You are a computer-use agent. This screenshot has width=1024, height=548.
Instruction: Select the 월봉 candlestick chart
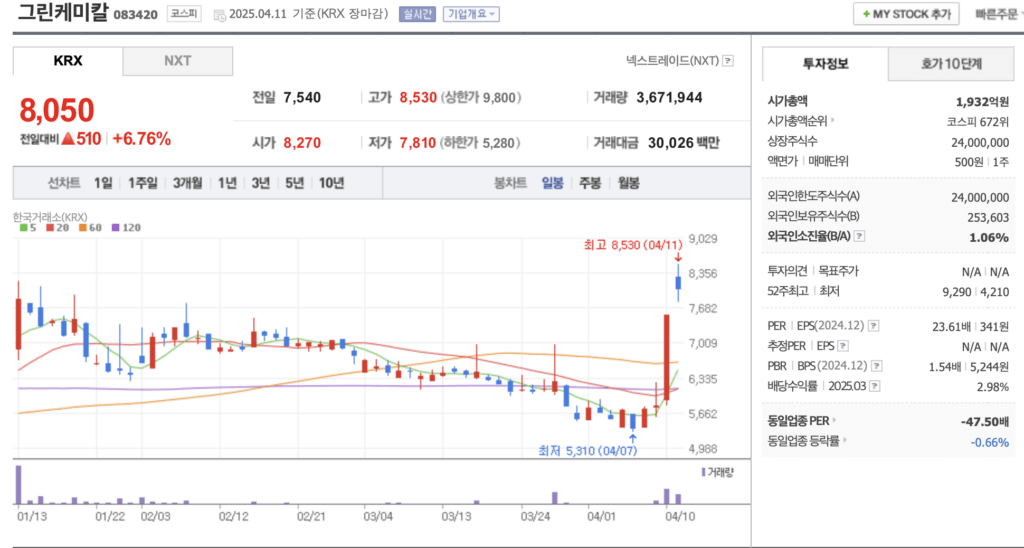click(628, 183)
